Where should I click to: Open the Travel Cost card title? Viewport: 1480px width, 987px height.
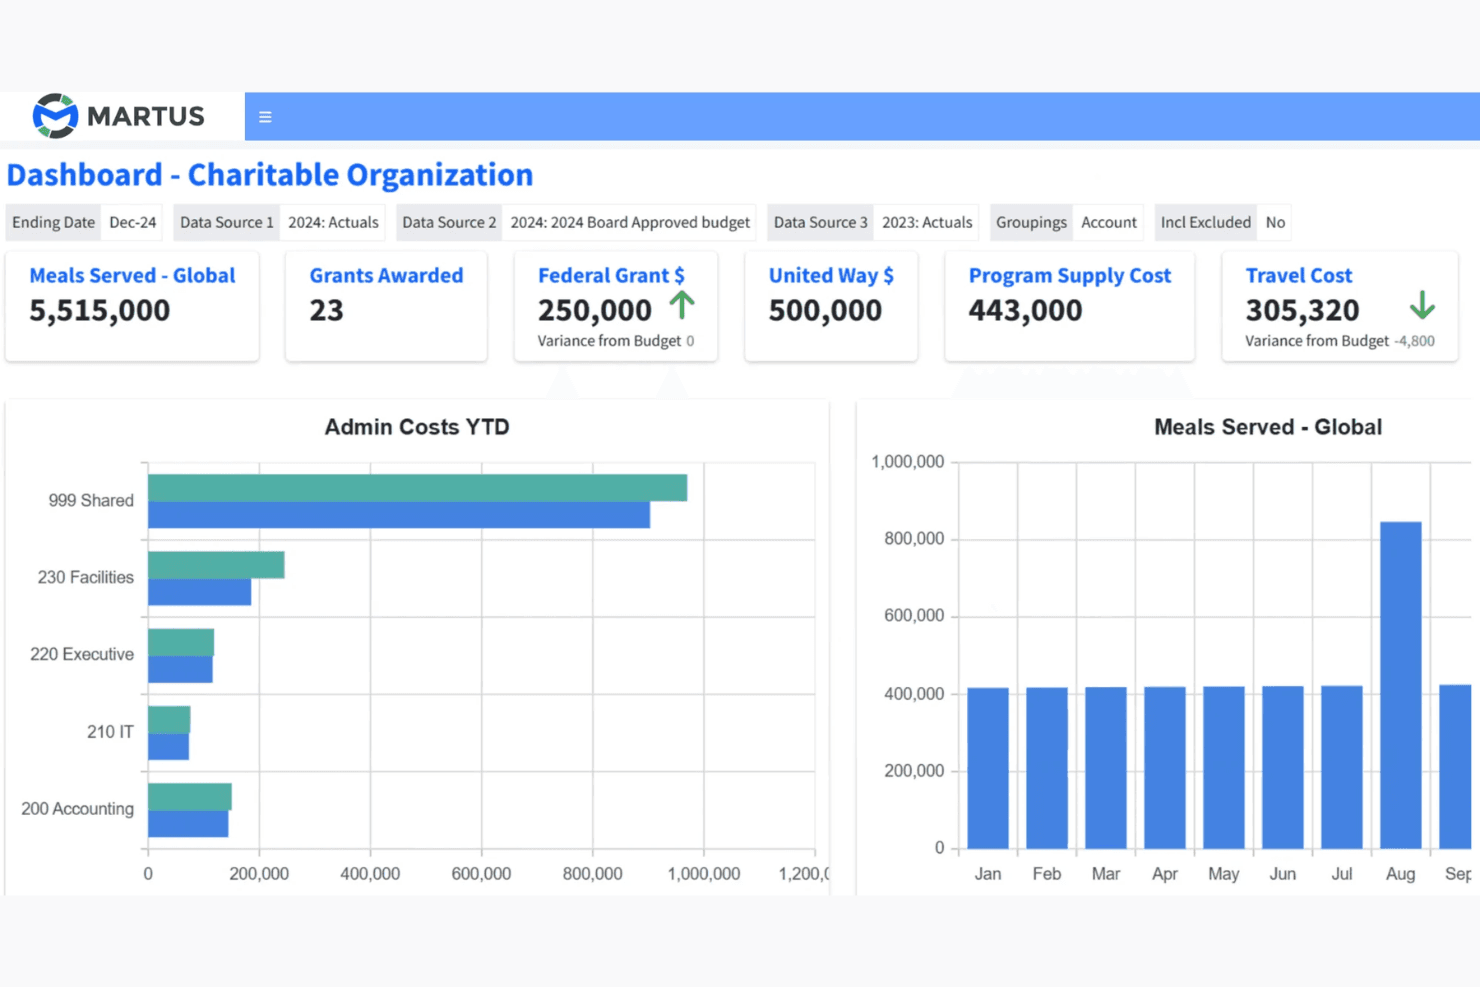tap(1298, 275)
